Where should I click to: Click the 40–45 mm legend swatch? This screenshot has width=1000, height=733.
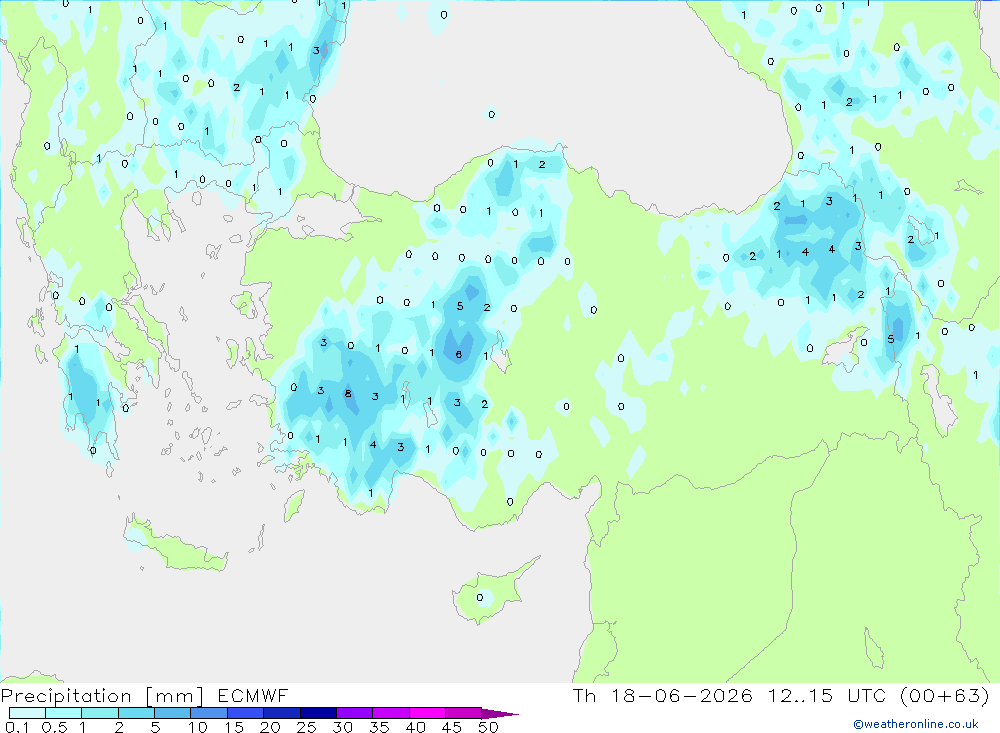[427, 713]
